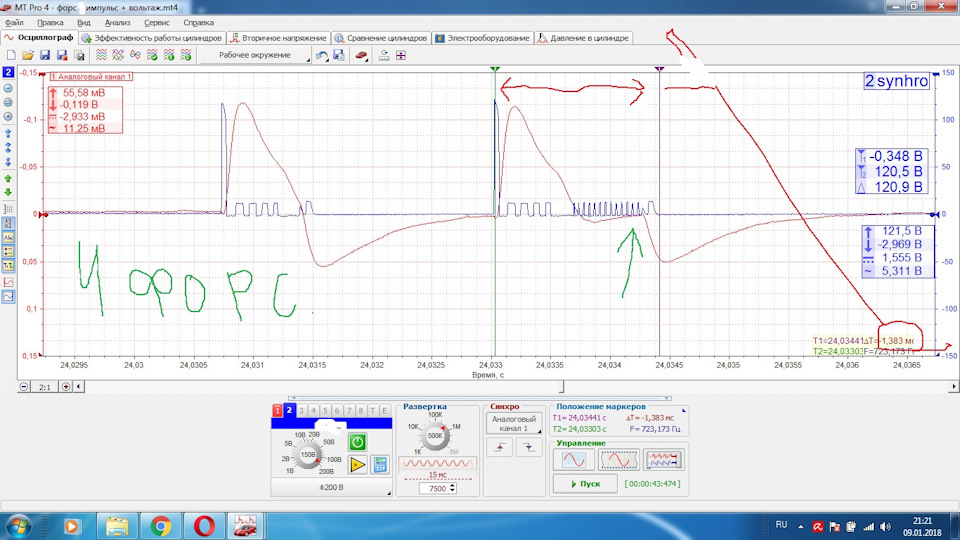Toggle the green channel power button

358,442
